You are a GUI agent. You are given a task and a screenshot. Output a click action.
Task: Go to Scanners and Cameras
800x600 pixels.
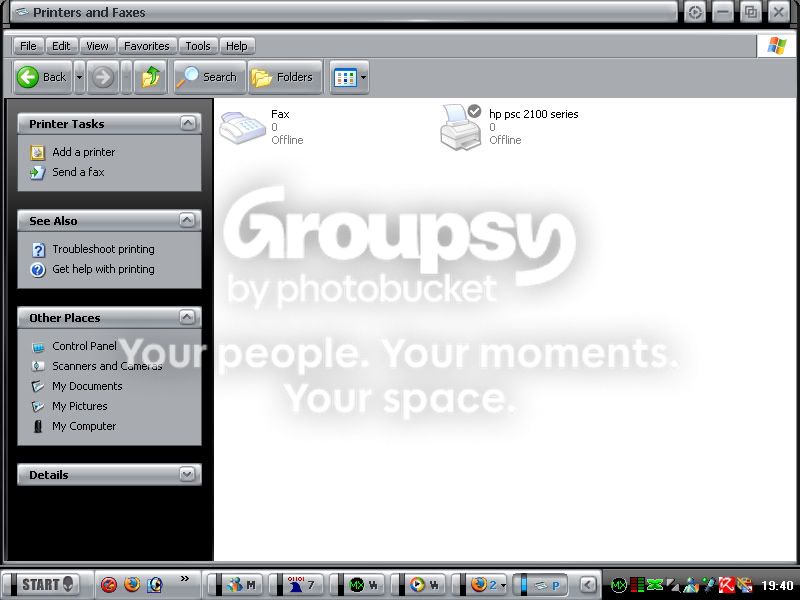(x=107, y=366)
